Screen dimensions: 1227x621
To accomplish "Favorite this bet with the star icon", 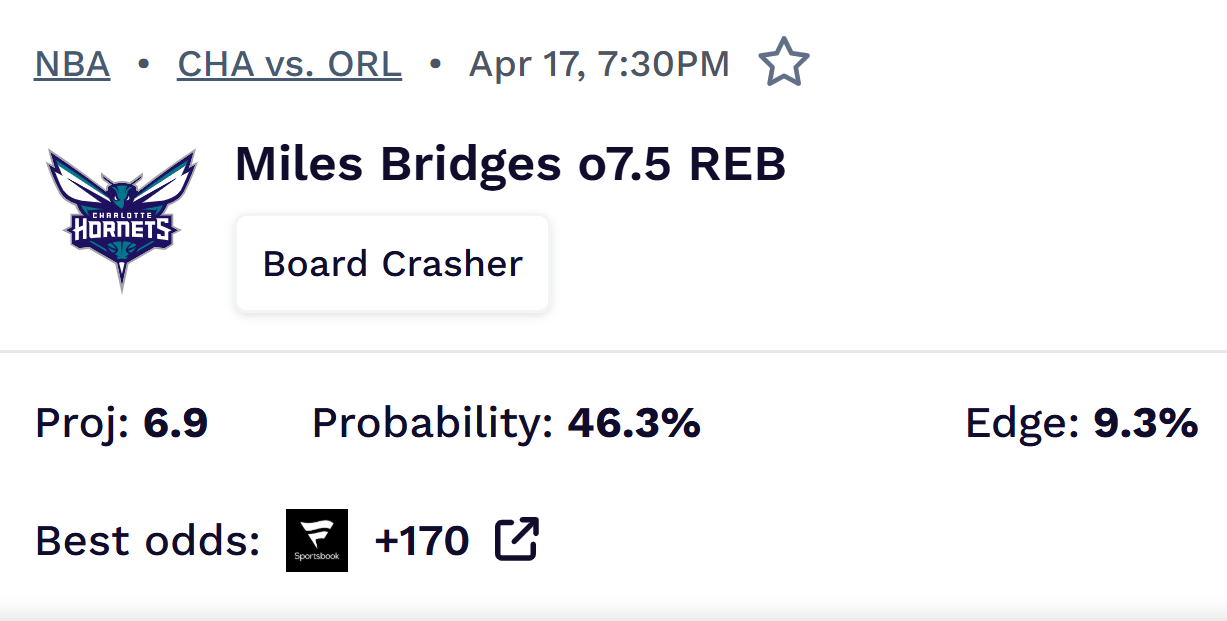I will point(784,63).
